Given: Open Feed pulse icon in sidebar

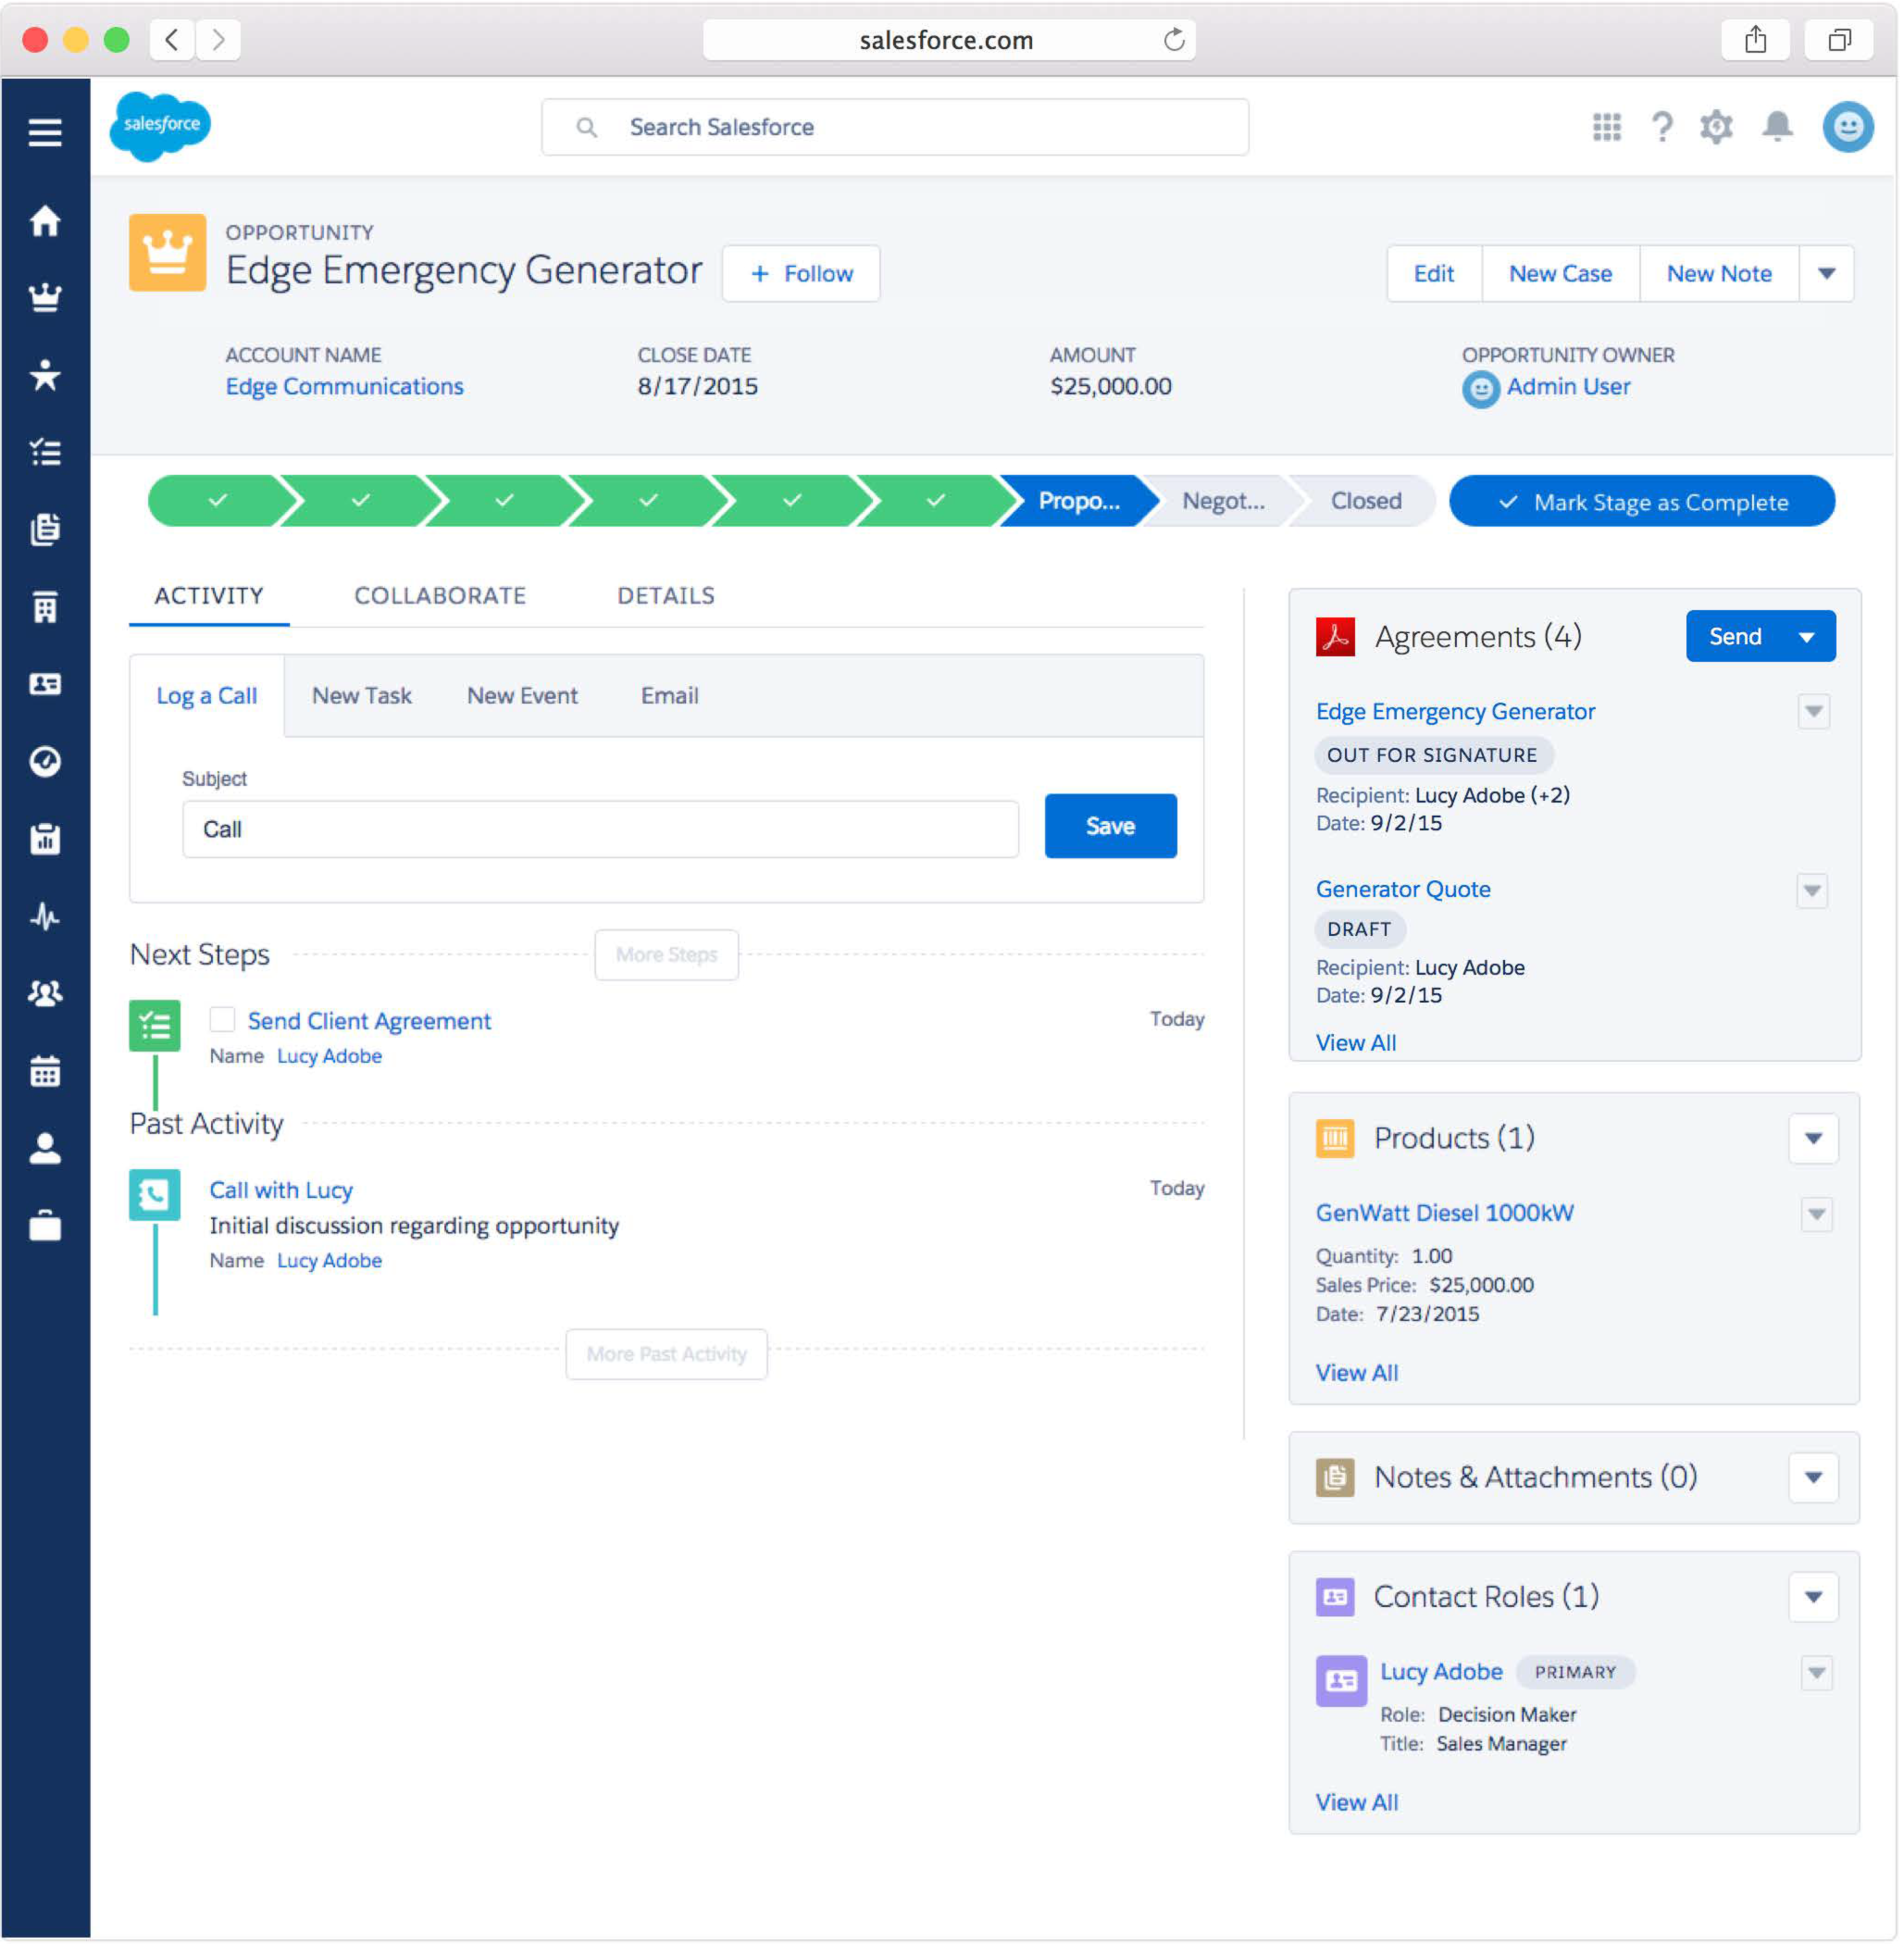Looking at the screenshot, I should [45, 916].
